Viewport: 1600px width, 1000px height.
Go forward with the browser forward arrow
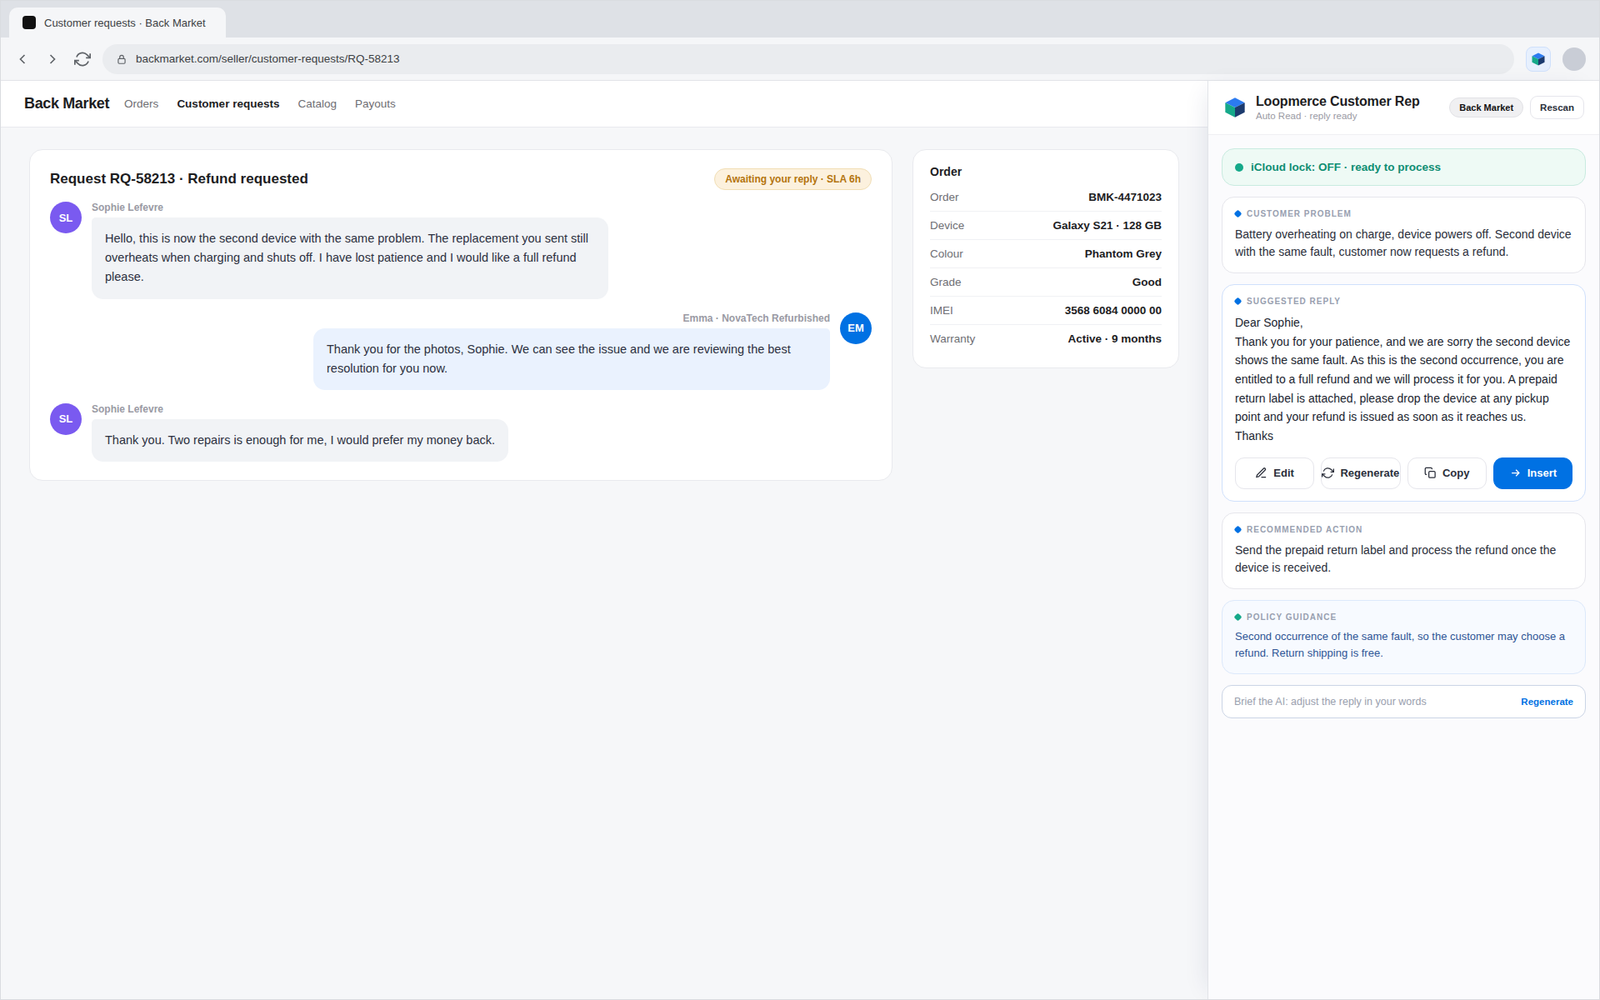point(52,59)
